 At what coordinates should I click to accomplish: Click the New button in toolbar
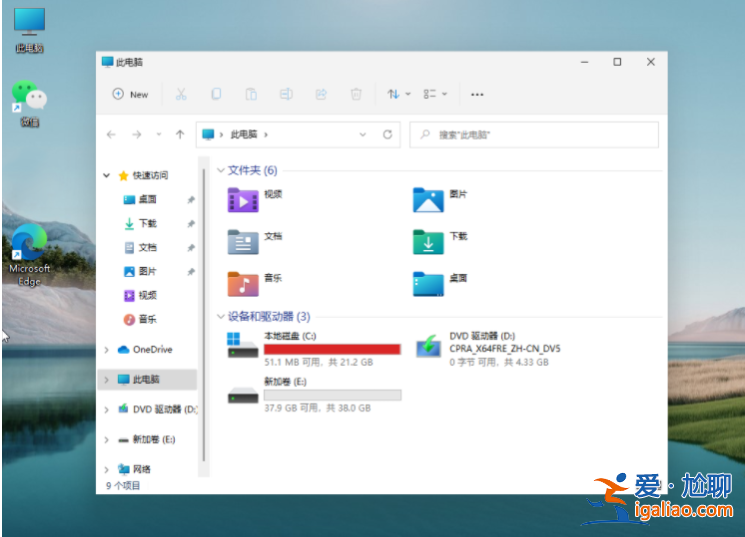pyautogui.click(x=130, y=94)
